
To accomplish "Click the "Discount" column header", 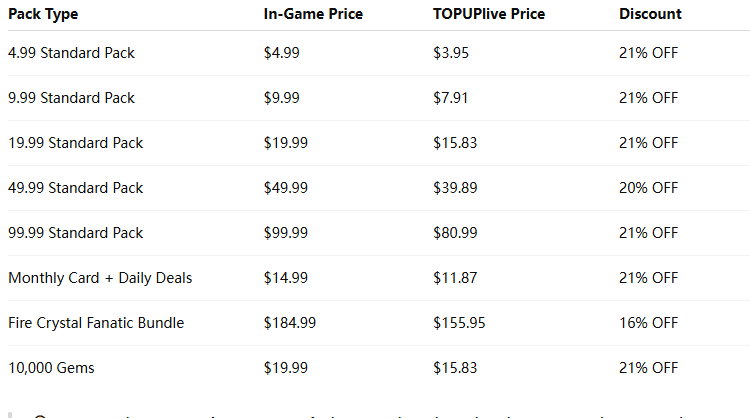I will 650,14.
